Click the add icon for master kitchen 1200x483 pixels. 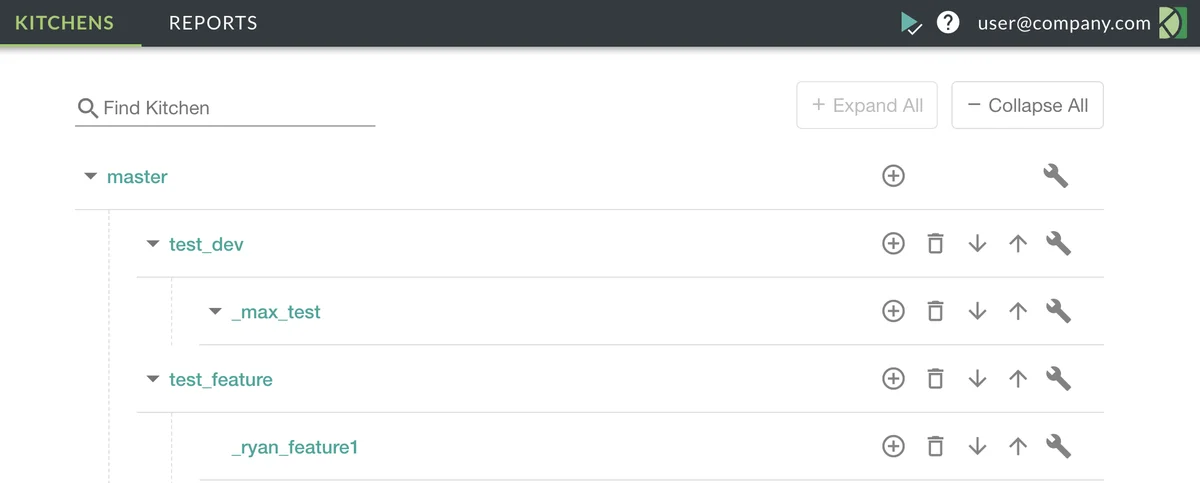(893, 176)
